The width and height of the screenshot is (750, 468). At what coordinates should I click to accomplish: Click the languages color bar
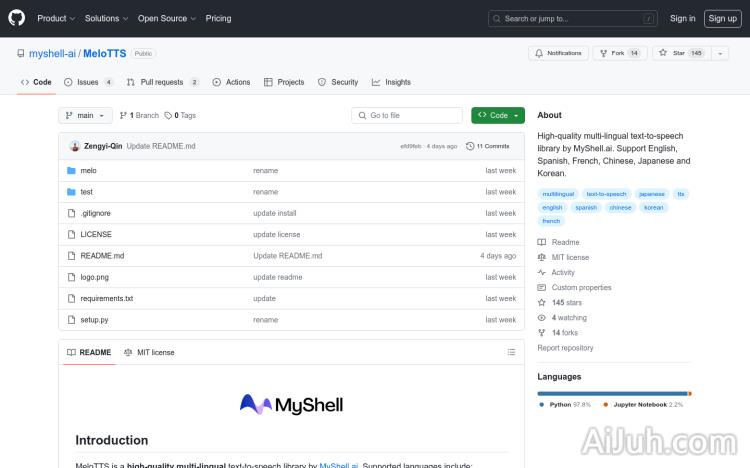(614, 393)
